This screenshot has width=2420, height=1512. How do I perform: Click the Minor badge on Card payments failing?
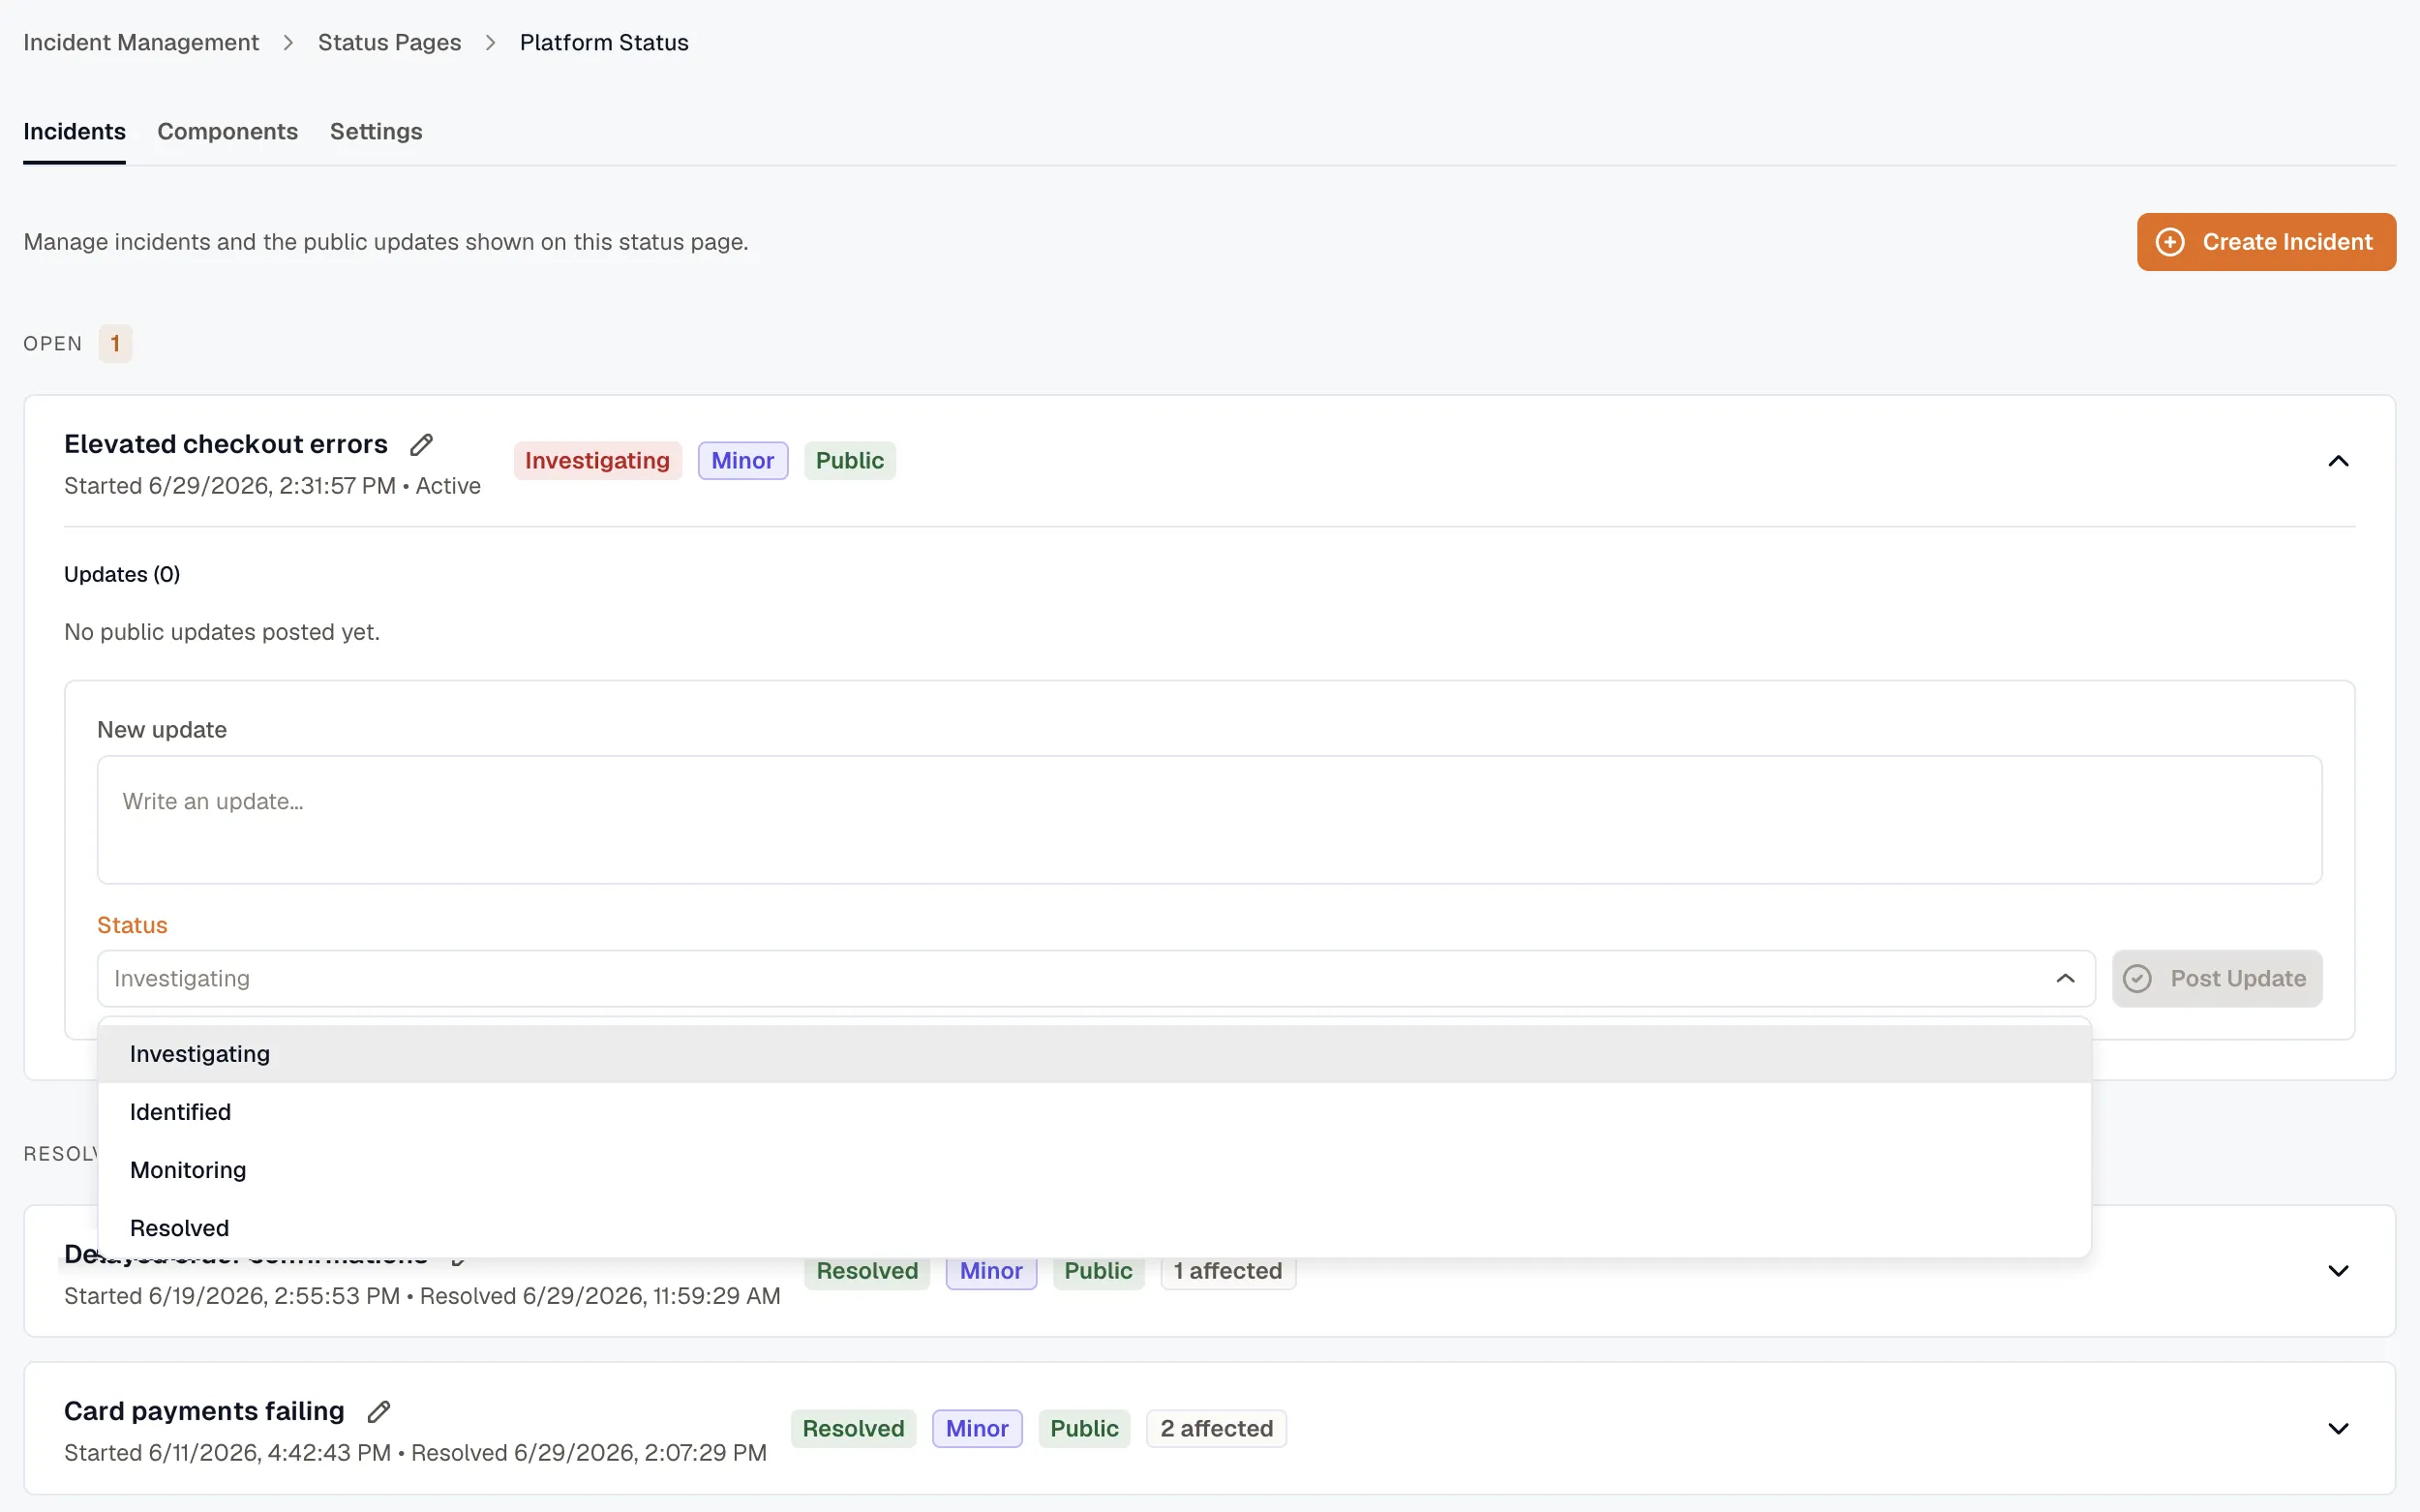(x=976, y=1428)
